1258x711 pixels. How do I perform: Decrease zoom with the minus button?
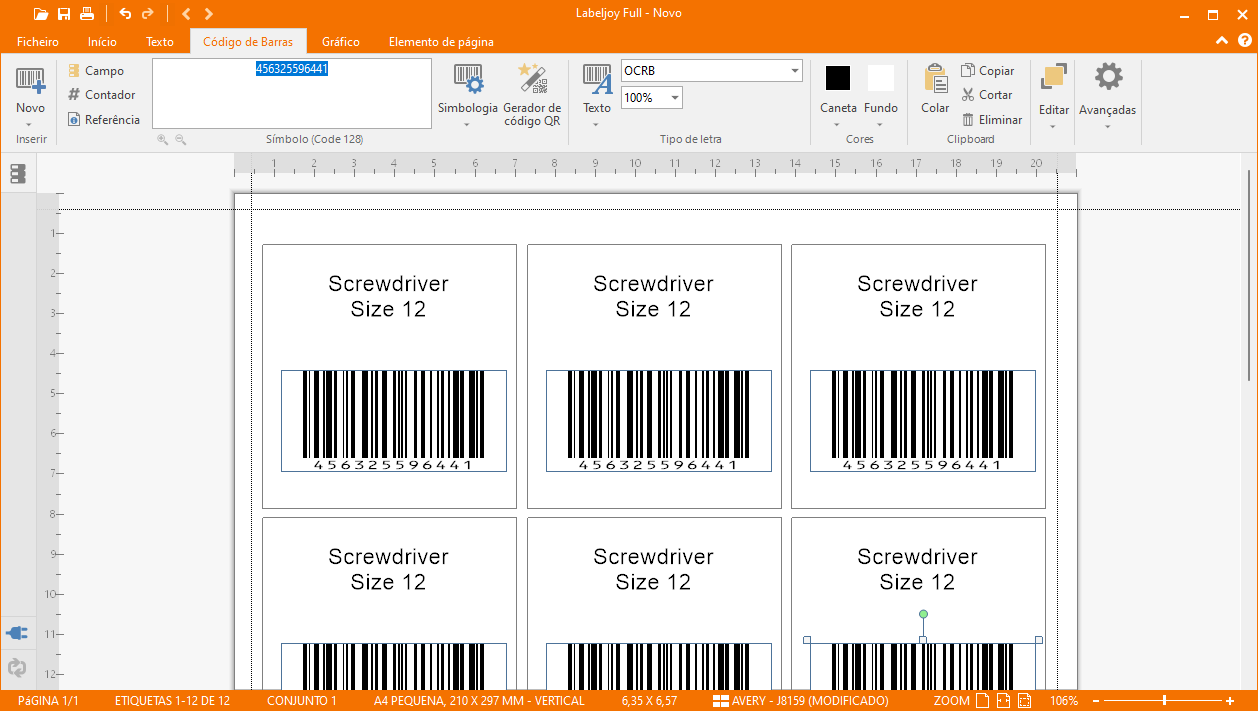tap(1096, 701)
